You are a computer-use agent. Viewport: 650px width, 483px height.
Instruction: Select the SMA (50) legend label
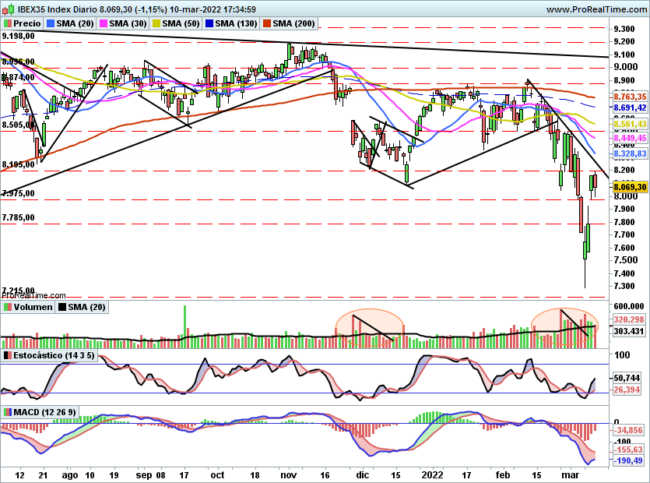click(181, 24)
